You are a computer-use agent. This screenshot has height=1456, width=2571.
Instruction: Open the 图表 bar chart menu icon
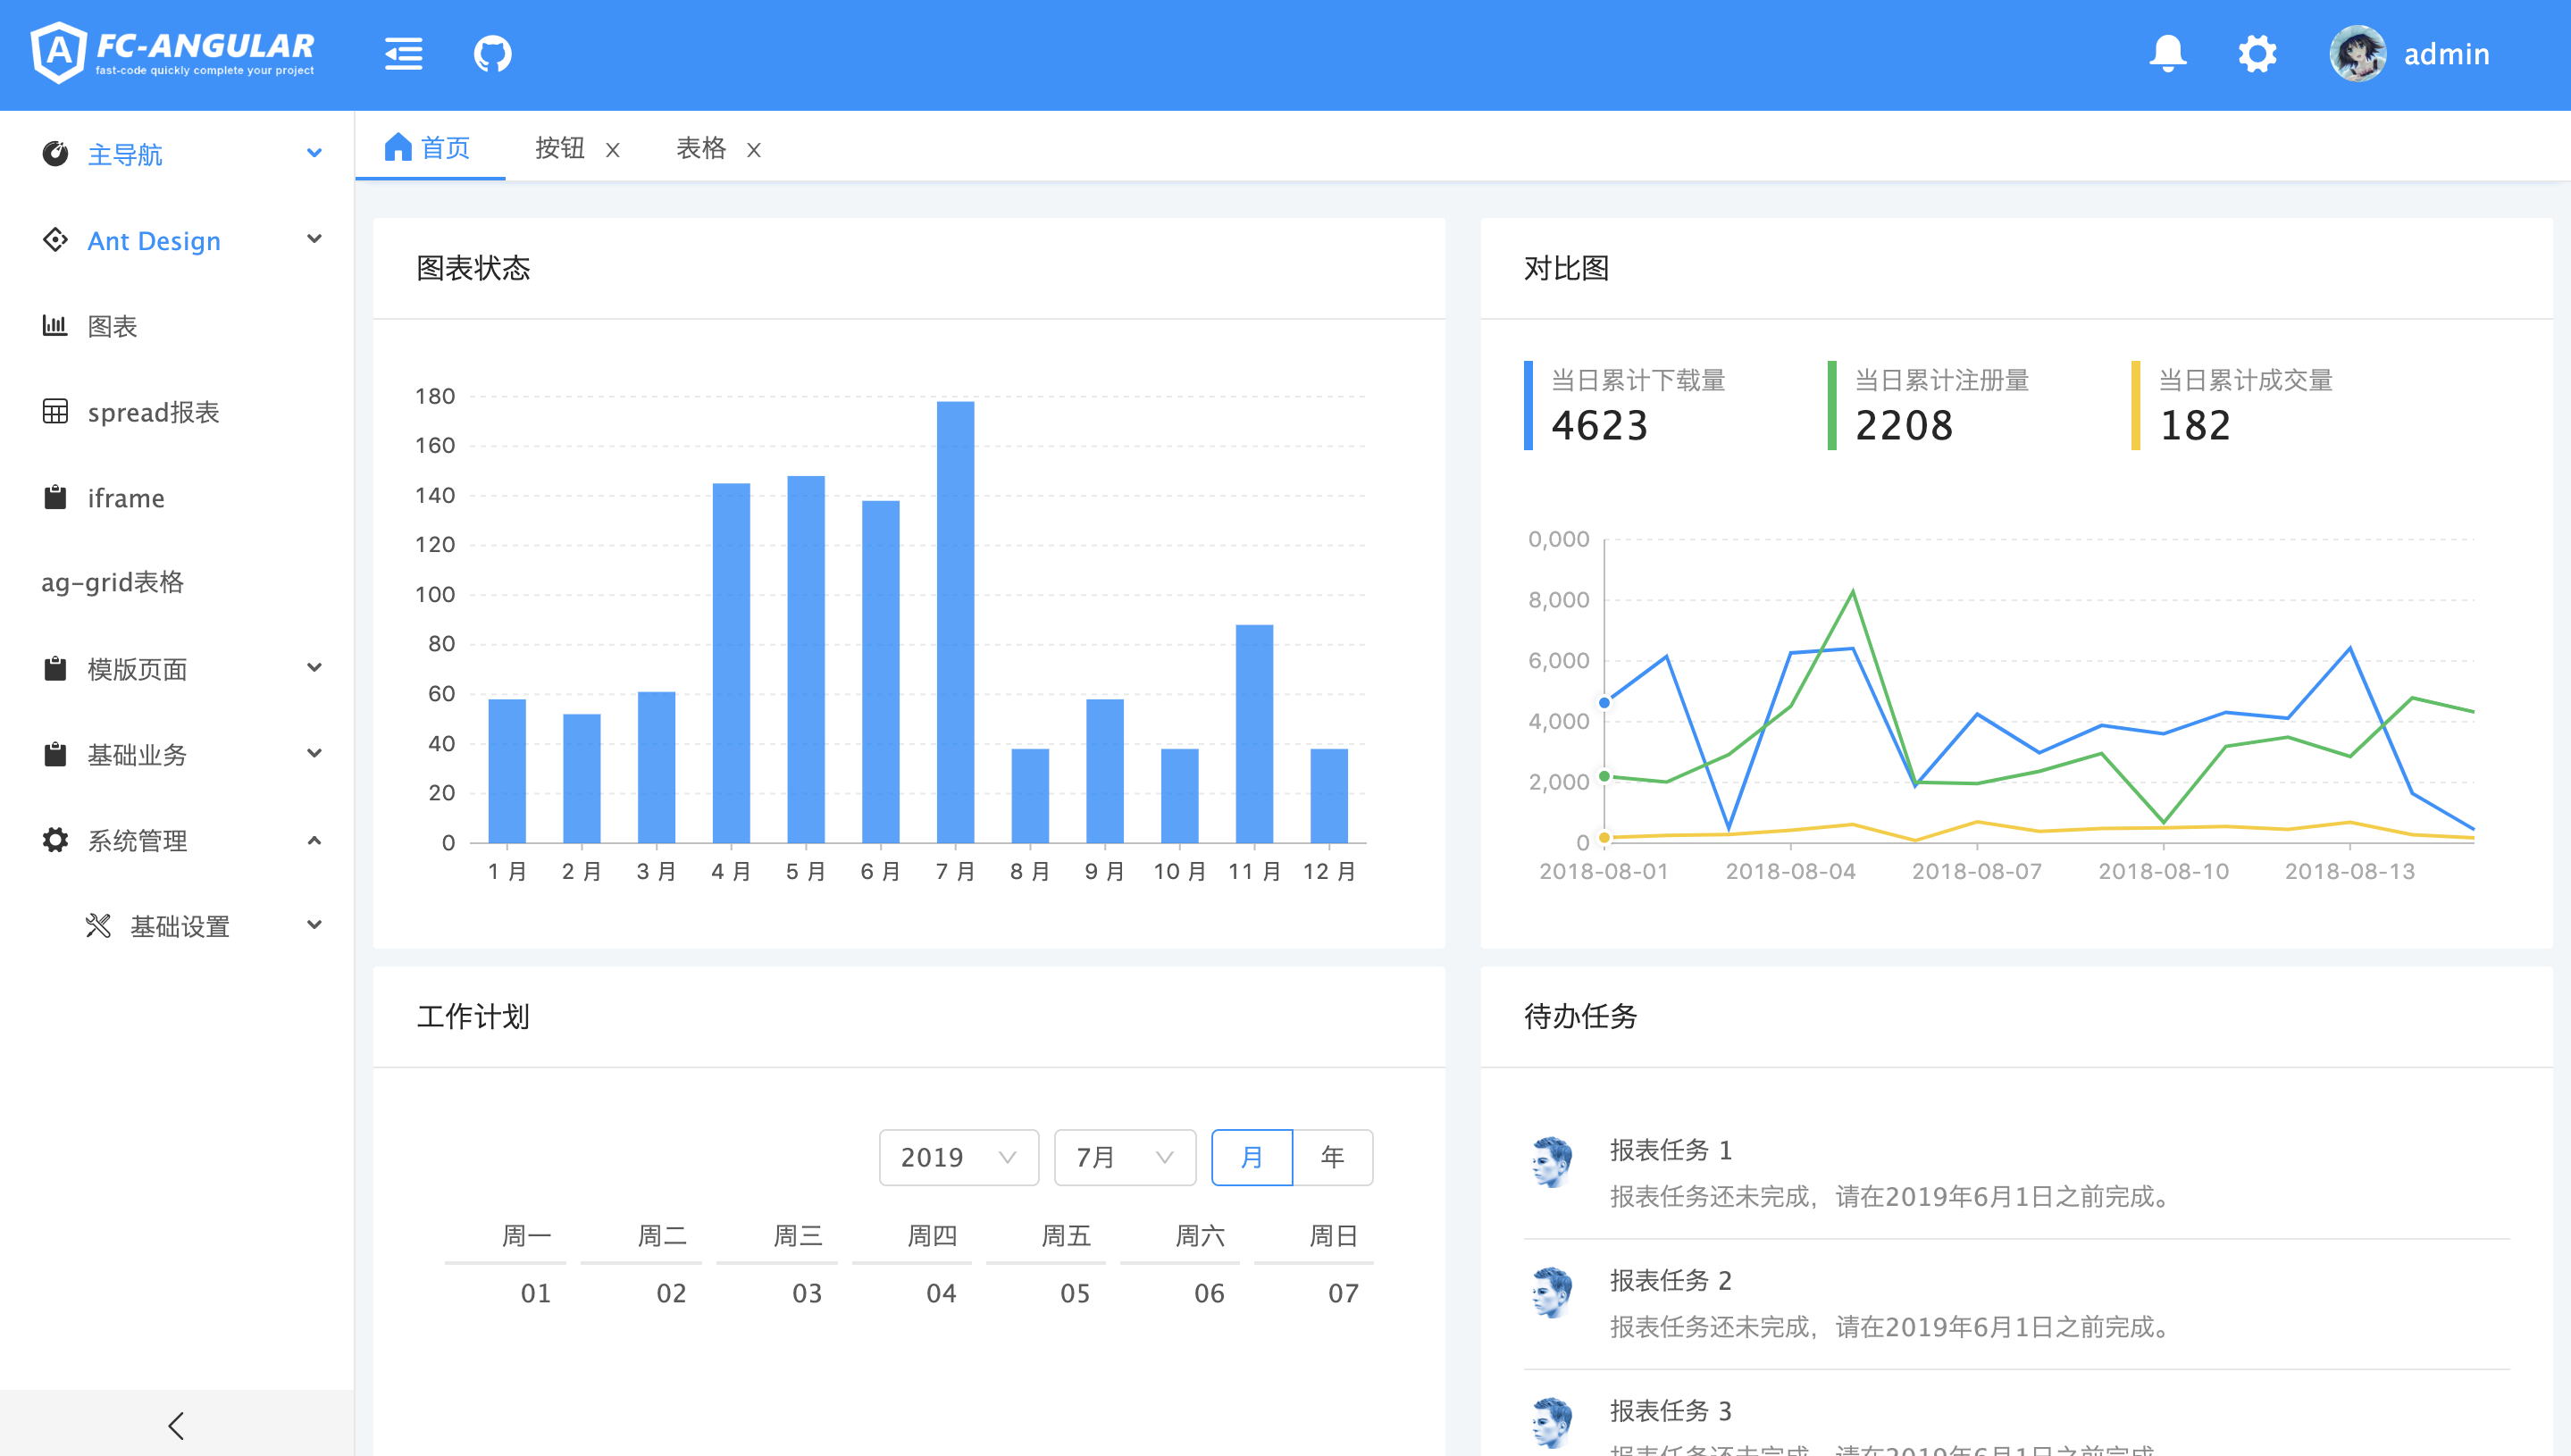(x=55, y=325)
